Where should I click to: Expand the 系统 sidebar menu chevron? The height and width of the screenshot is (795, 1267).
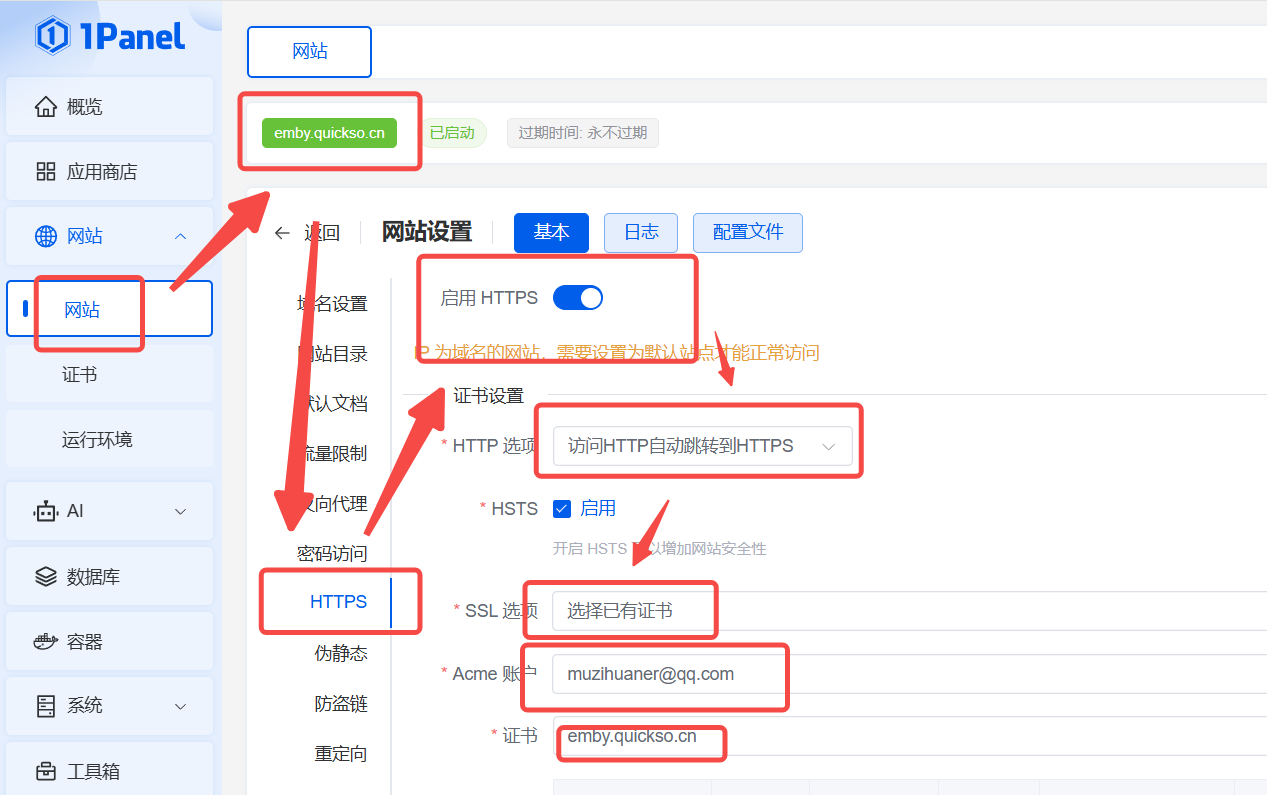[181, 706]
